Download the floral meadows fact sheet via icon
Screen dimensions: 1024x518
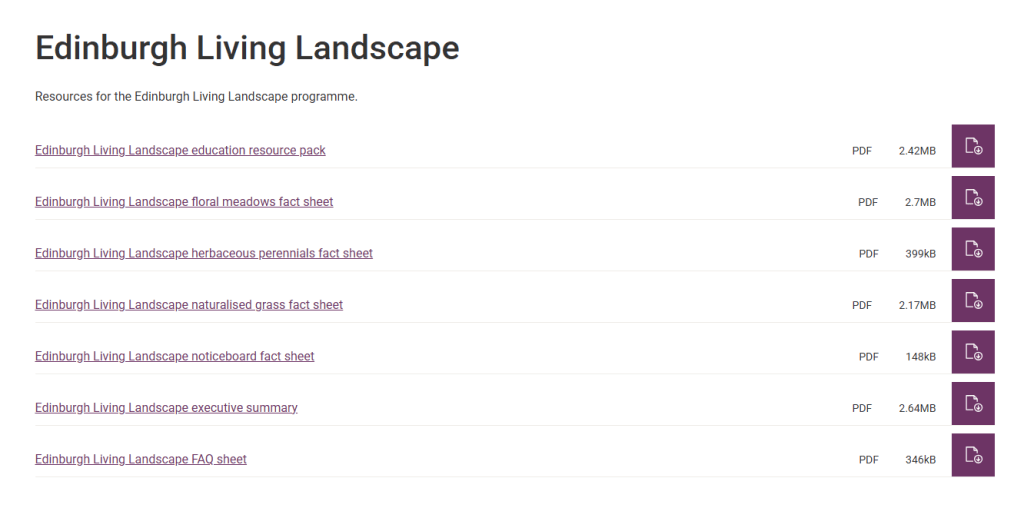[972, 197]
